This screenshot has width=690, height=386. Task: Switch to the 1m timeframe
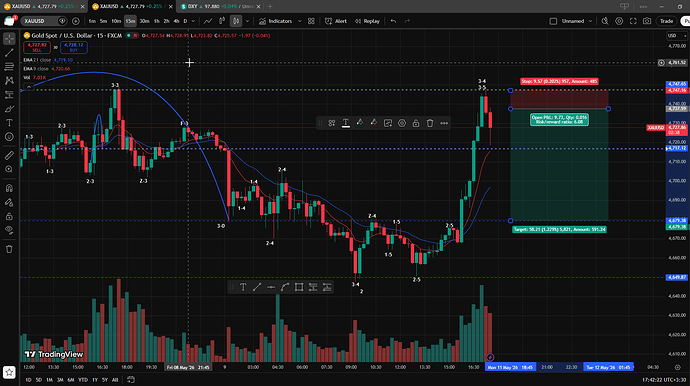(x=92, y=21)
